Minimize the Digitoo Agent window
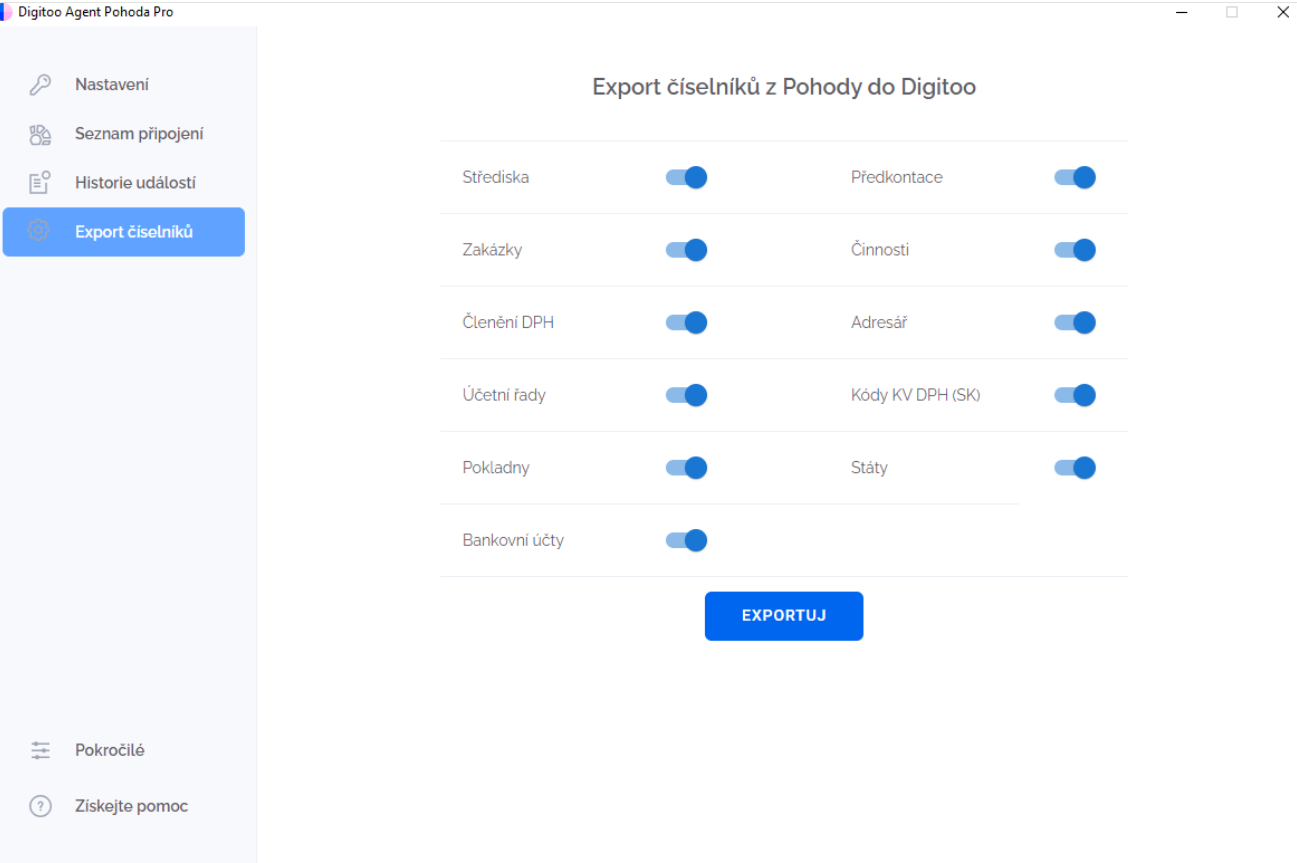This screenshot has height=863, width=1297. tap(1182, 12)
